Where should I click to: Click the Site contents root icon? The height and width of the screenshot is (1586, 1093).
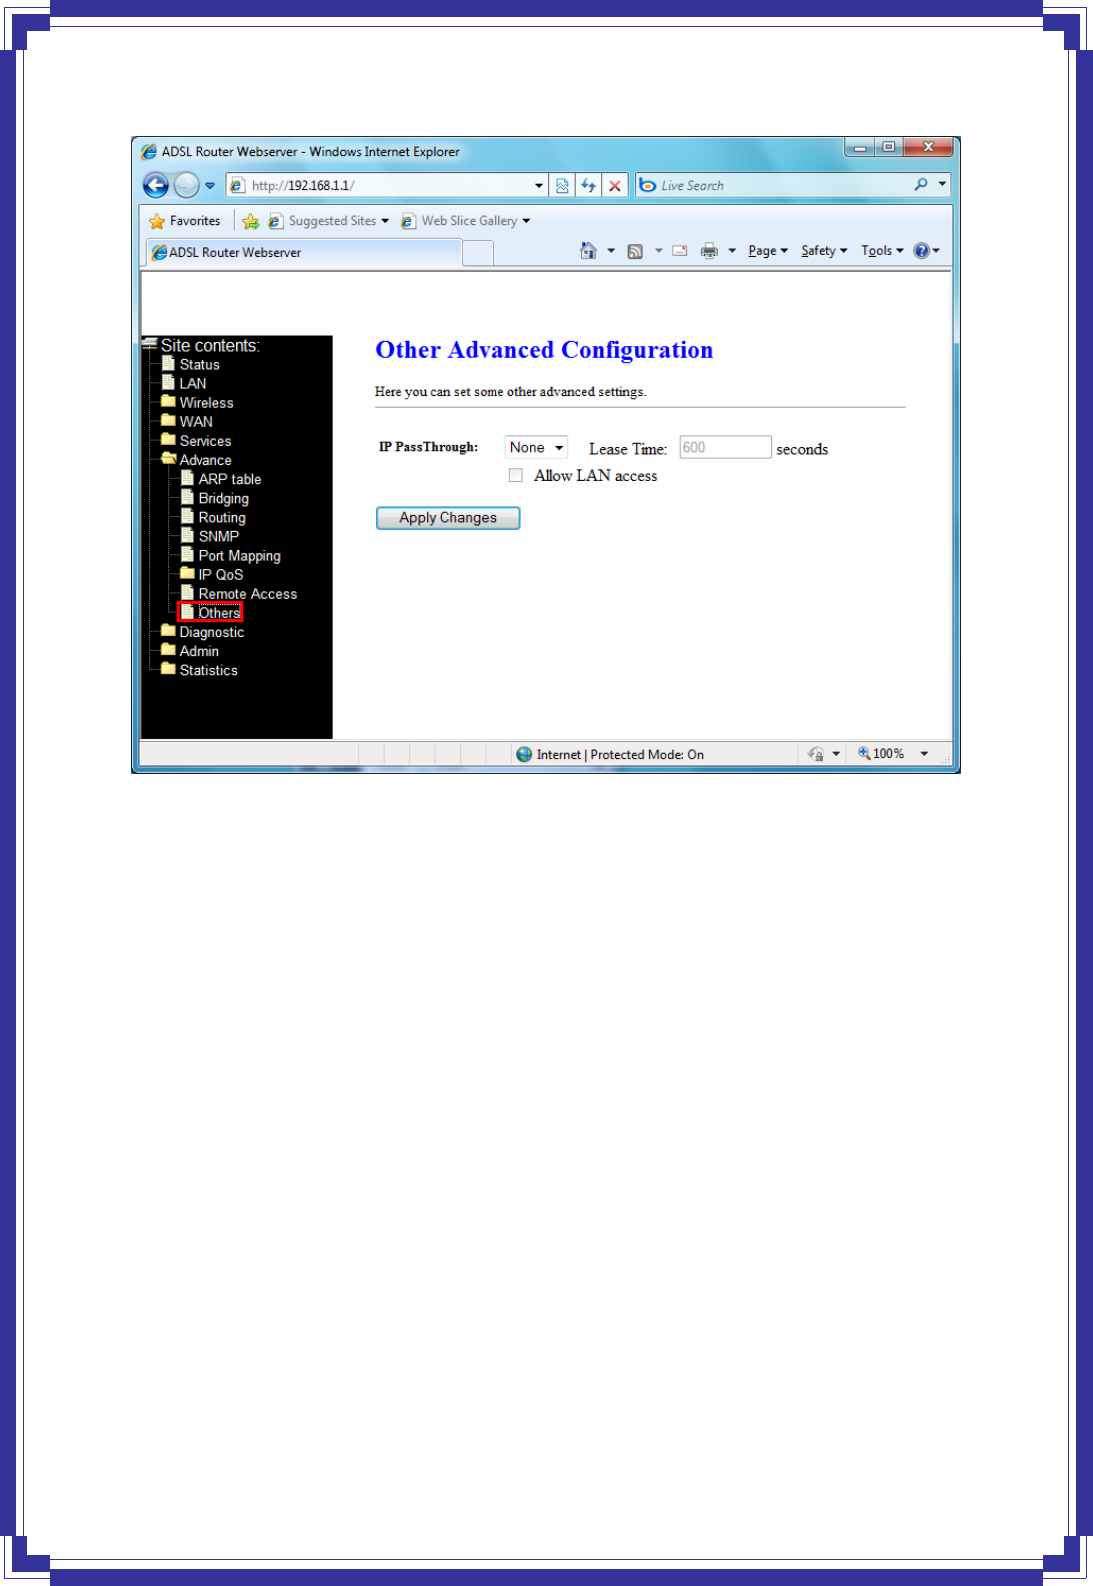coord(150,344)
